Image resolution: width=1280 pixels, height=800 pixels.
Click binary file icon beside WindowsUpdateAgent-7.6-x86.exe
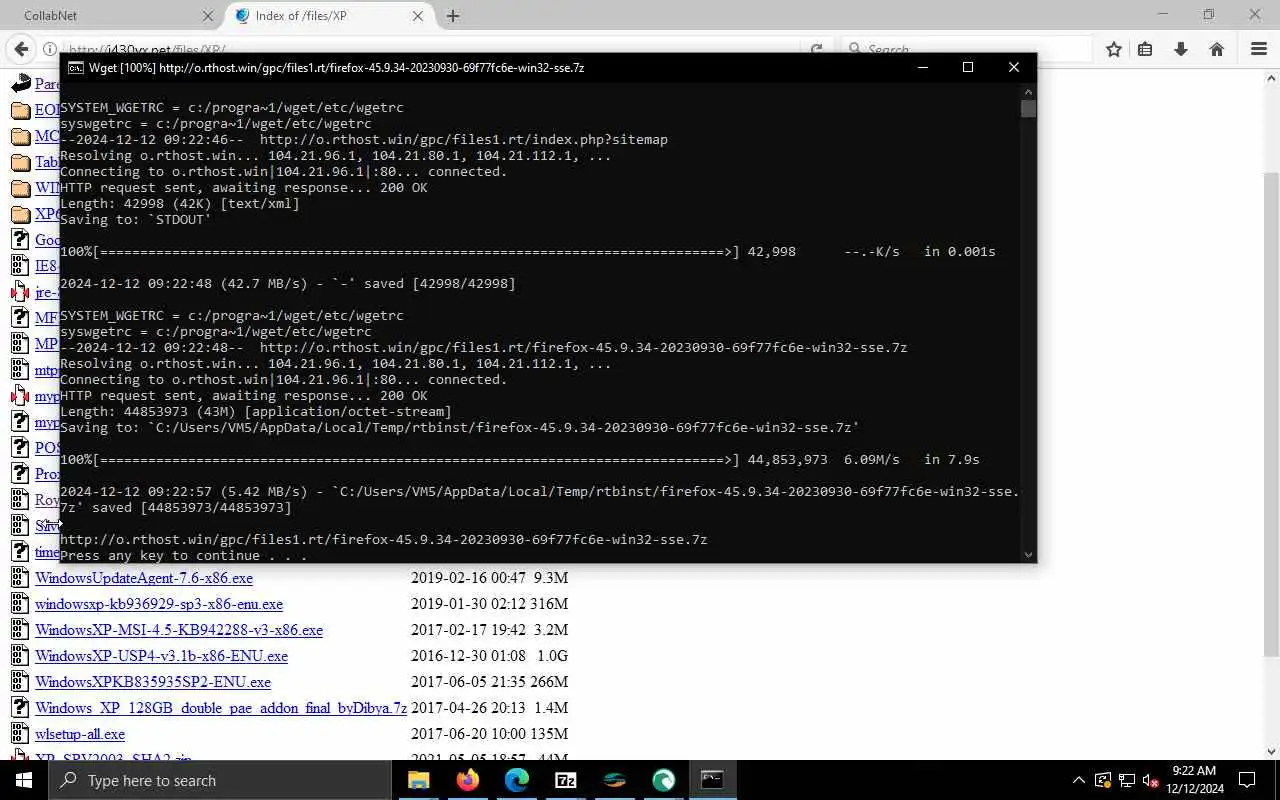tap(20, 577)
